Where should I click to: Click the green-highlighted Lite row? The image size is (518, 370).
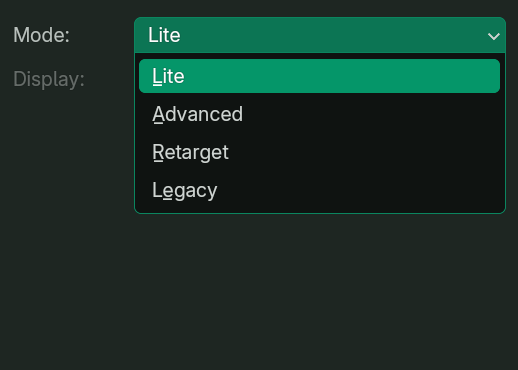(x=319, y=76)
